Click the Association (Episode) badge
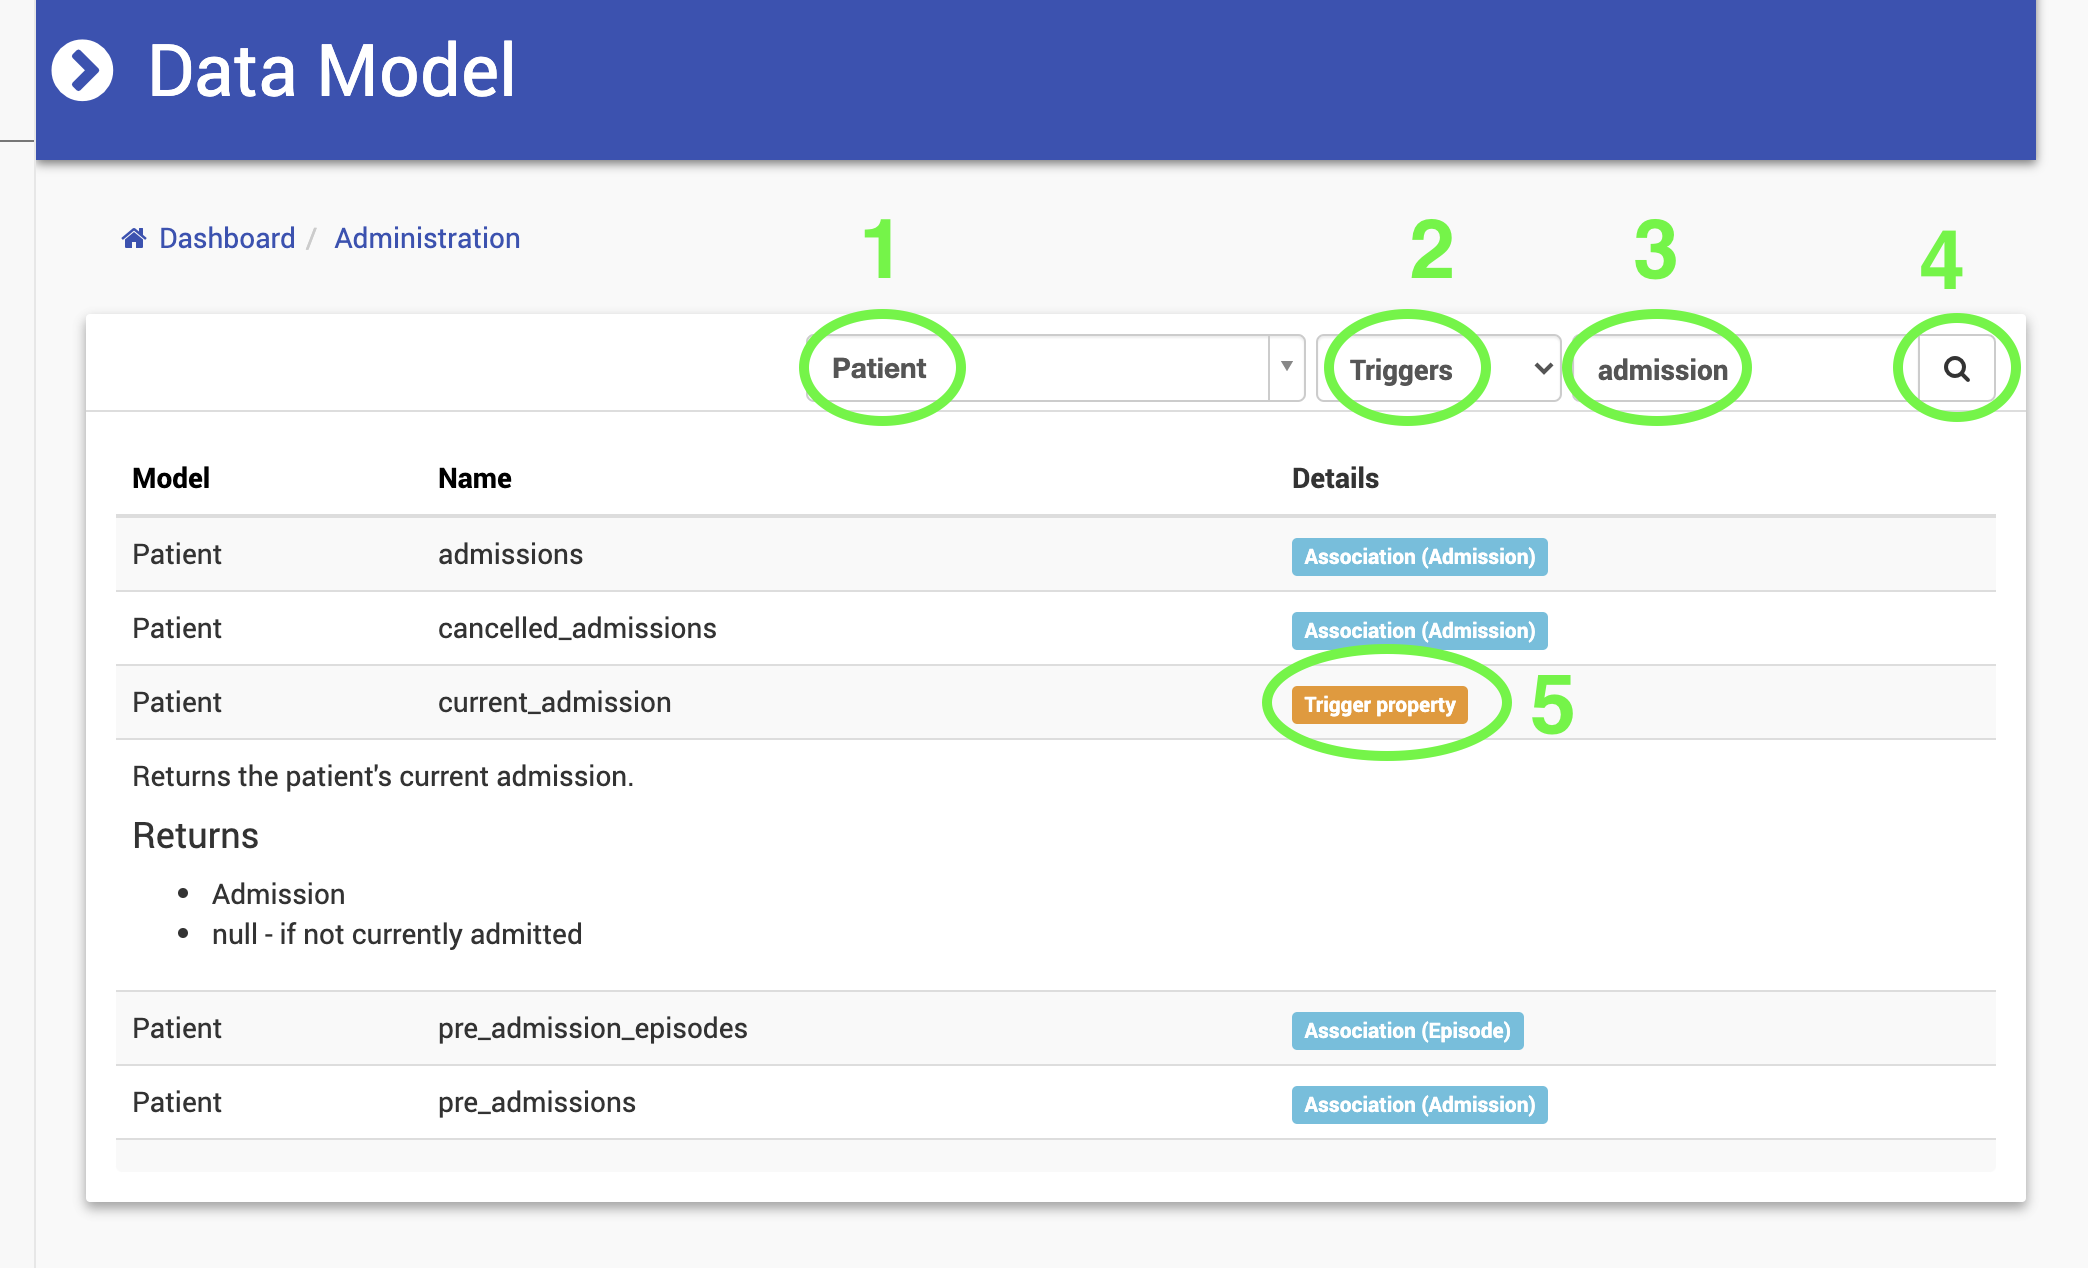This screenshot has height=1268, width=2088. click(1406, 1031)
